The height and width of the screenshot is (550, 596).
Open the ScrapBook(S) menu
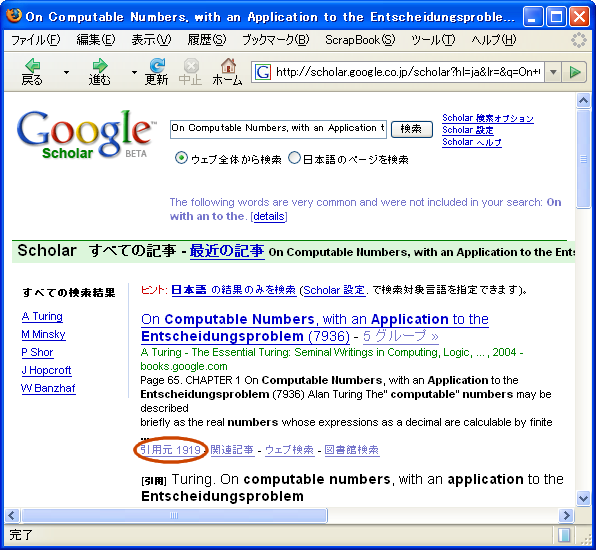(360, 40)
